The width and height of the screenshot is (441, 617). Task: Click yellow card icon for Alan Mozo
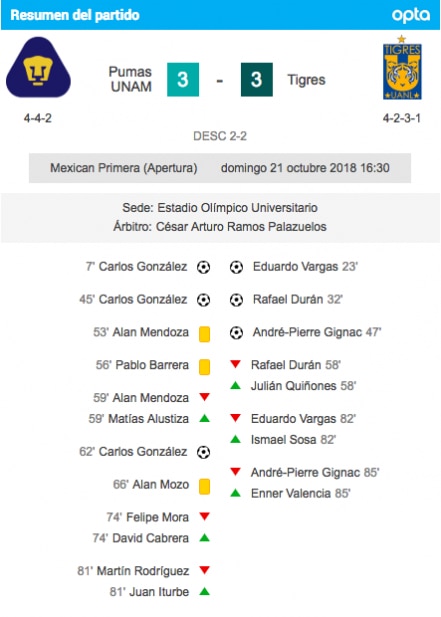[204, 486]
